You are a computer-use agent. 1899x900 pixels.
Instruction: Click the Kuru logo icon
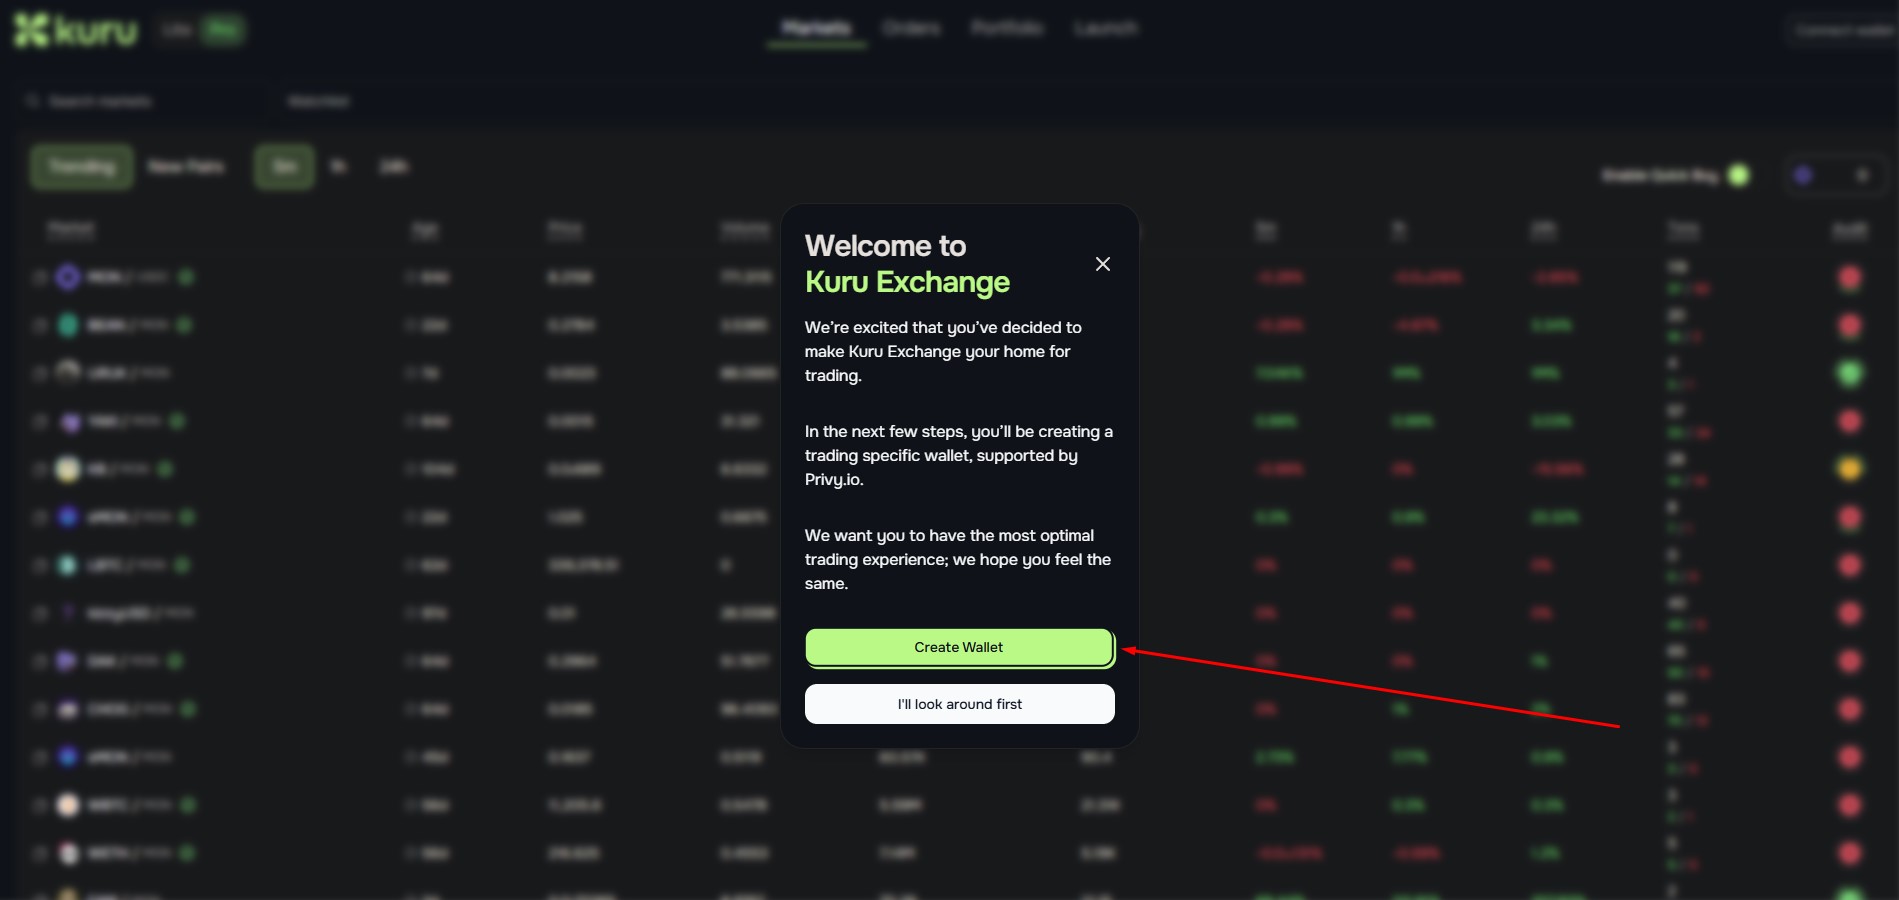point(31,30)
